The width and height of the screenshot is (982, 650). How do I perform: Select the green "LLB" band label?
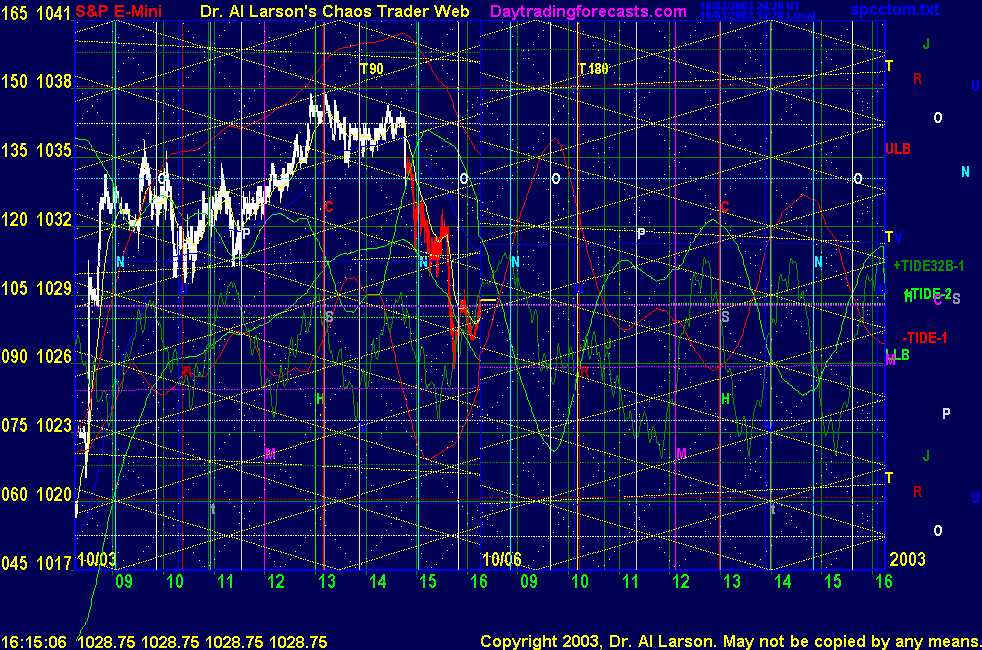pyautogui.click(x=897, y=355)
